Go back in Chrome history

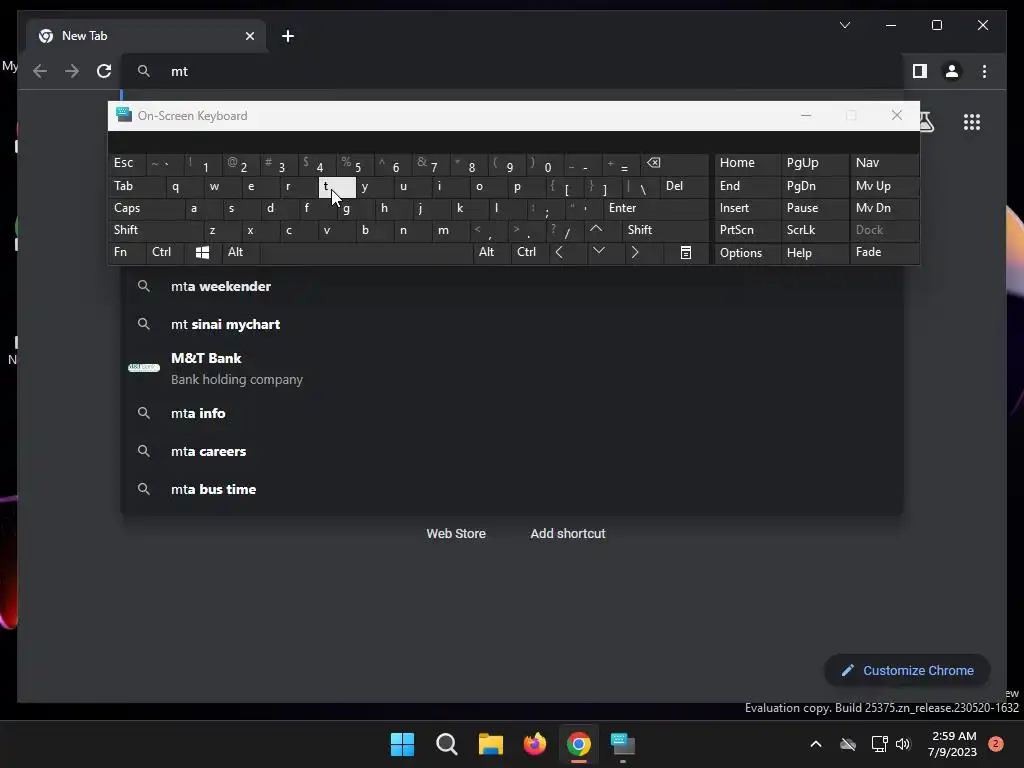(40, 71)
